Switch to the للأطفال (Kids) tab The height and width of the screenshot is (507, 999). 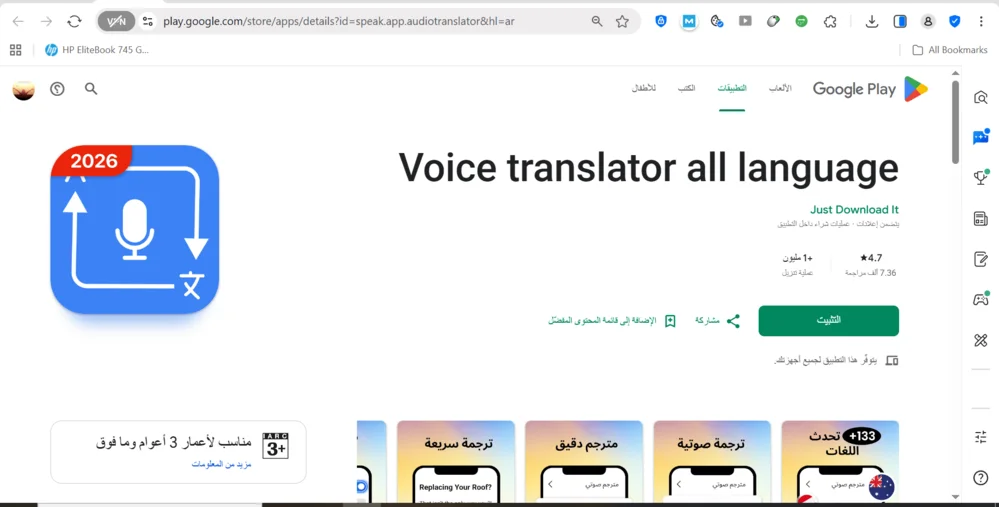coord(643,89)
